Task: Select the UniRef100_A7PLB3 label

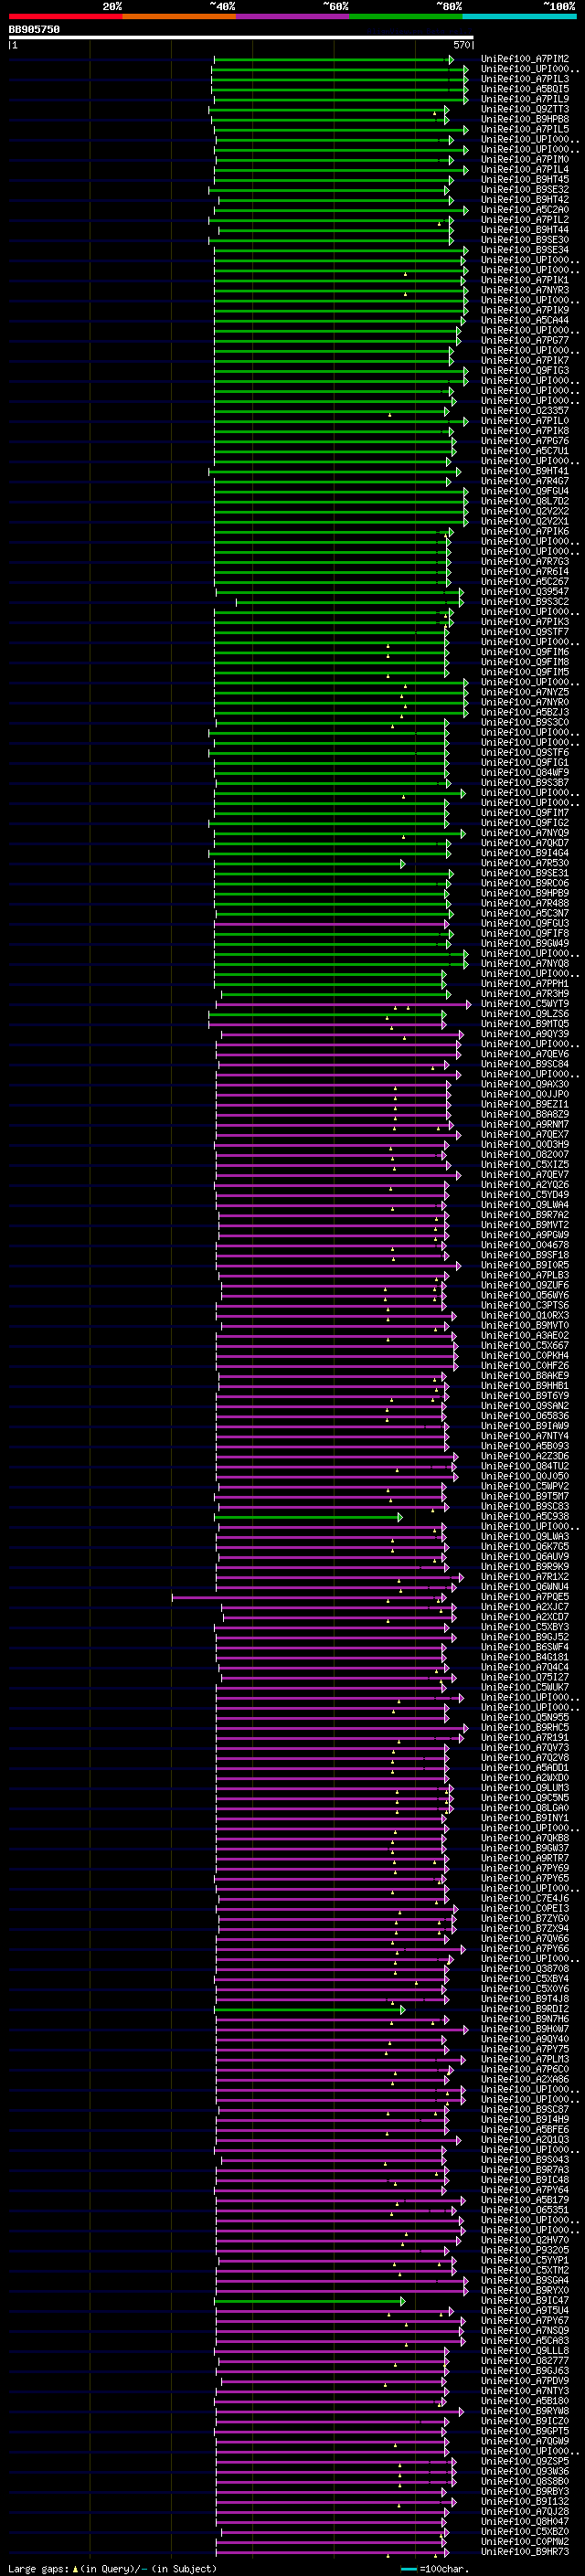Action: [x=525, y=1275]
